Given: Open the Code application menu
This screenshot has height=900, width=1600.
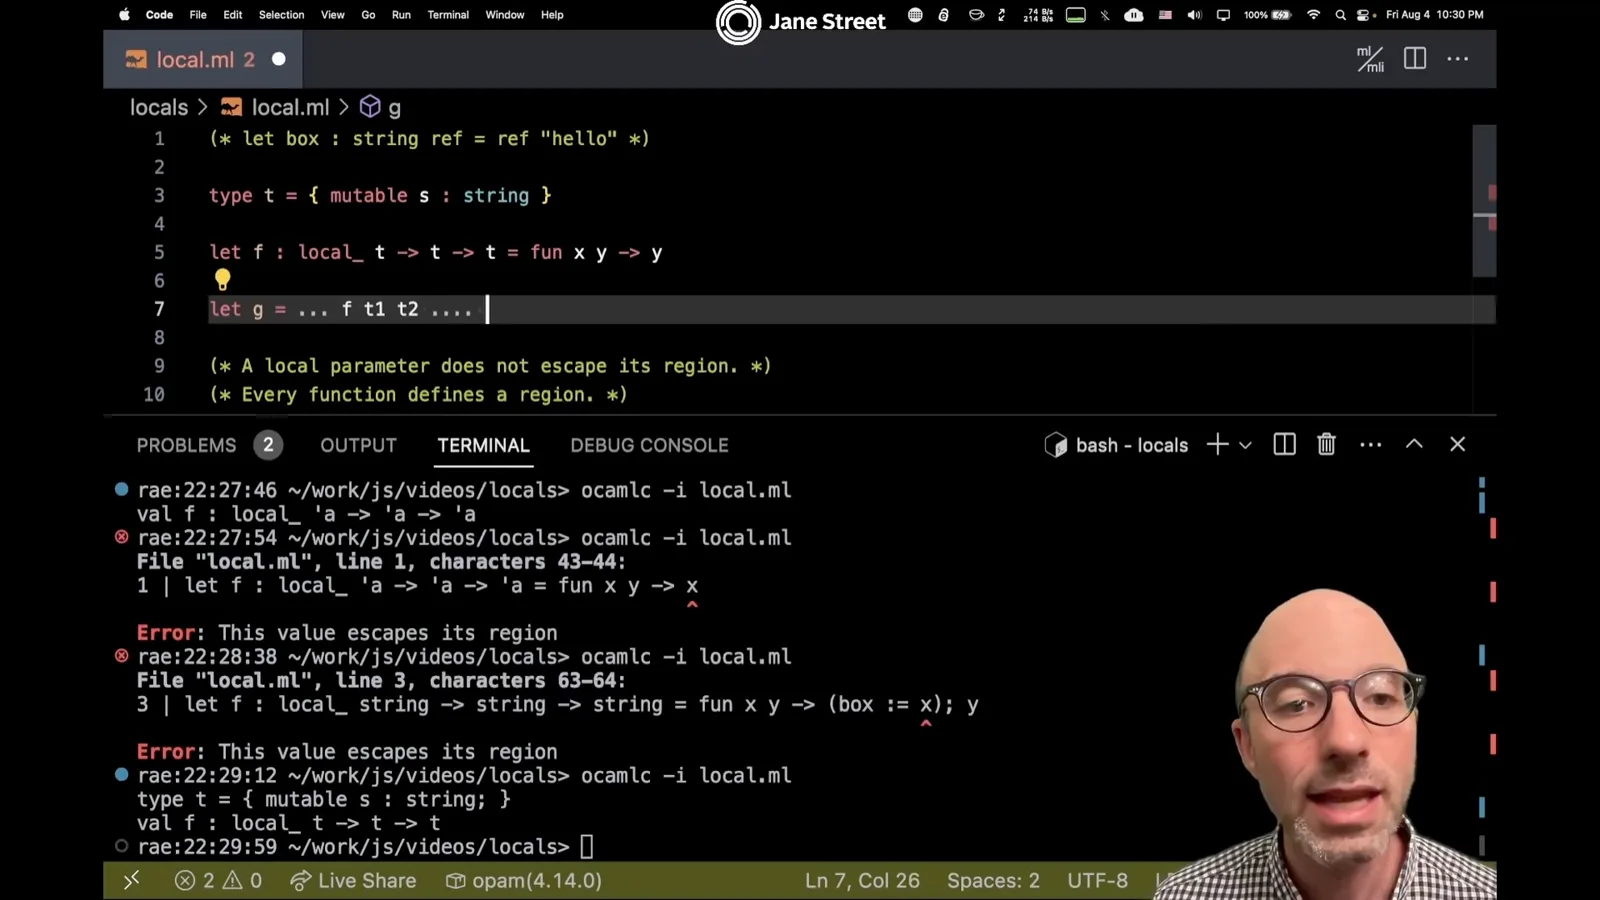Looking at the screenshot, I should click(x=159, y=15).
